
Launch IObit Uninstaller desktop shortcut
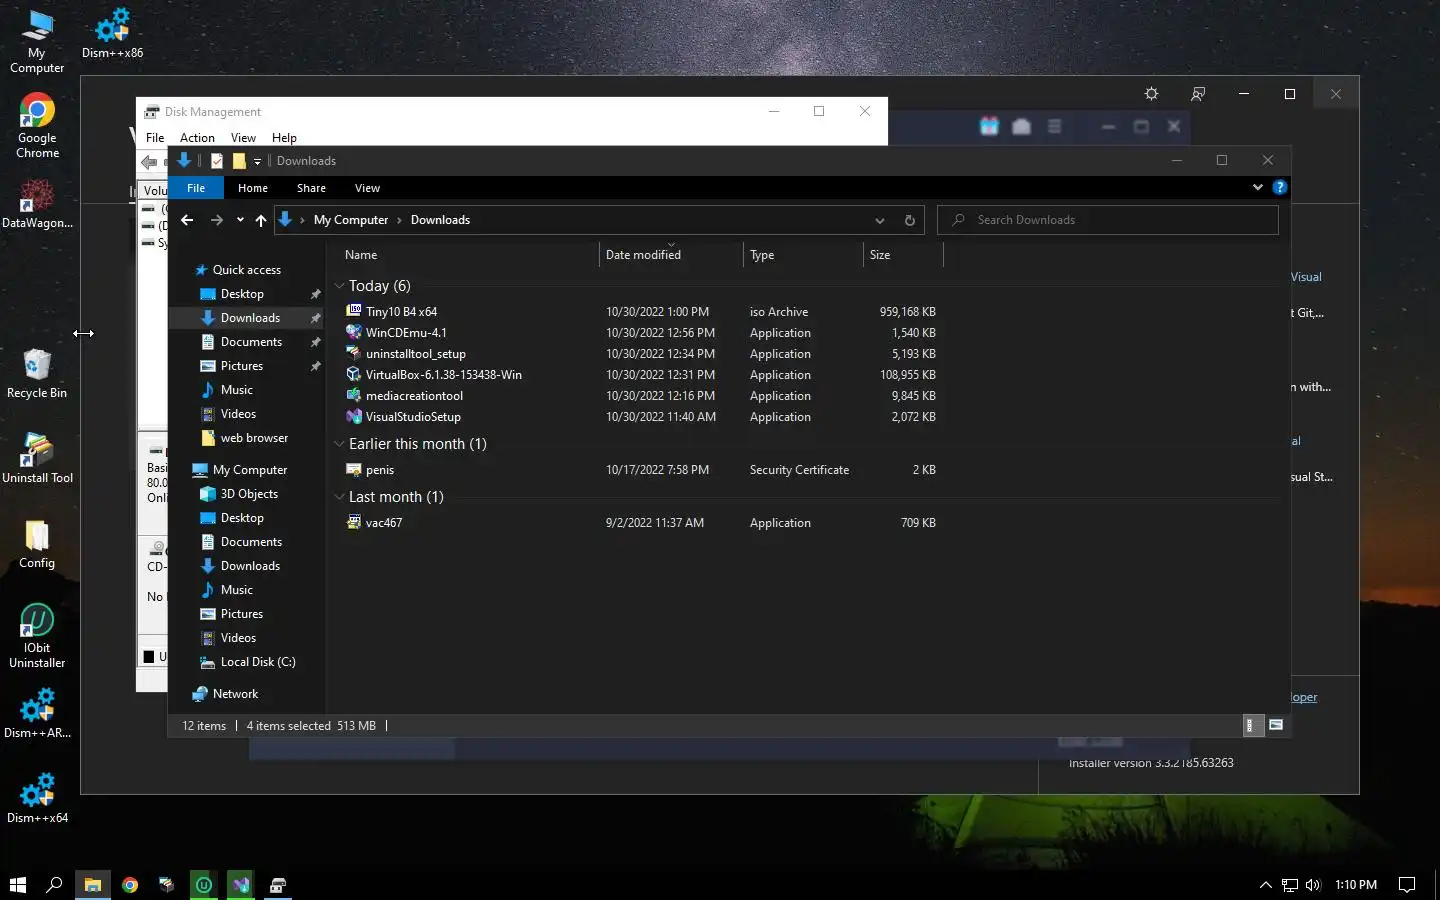pyautogui.click(x=37, y=635)
